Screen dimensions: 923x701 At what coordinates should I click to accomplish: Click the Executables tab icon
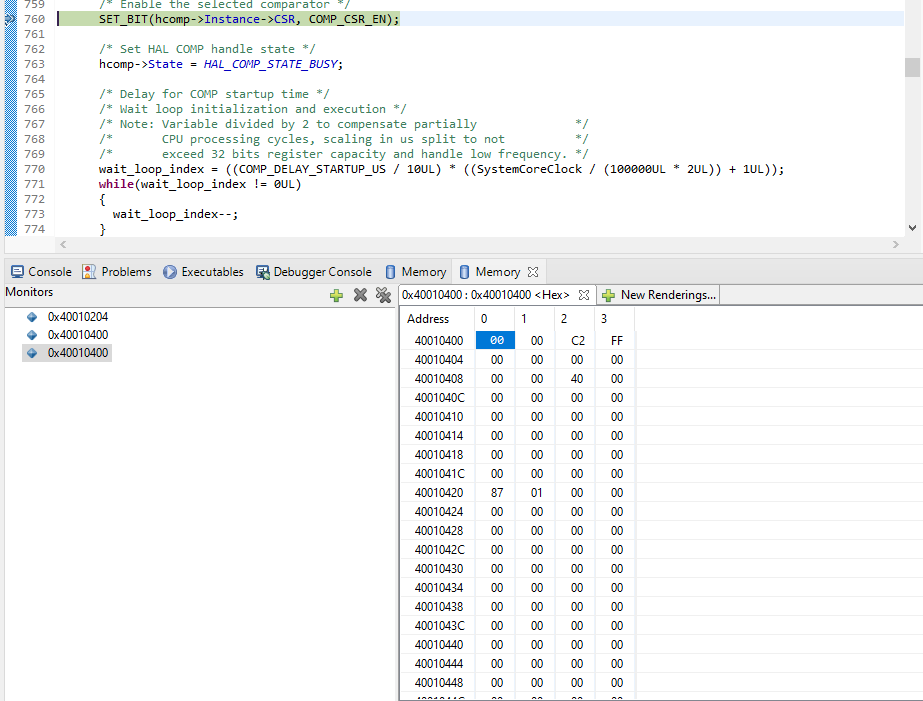tap(170, 272)
